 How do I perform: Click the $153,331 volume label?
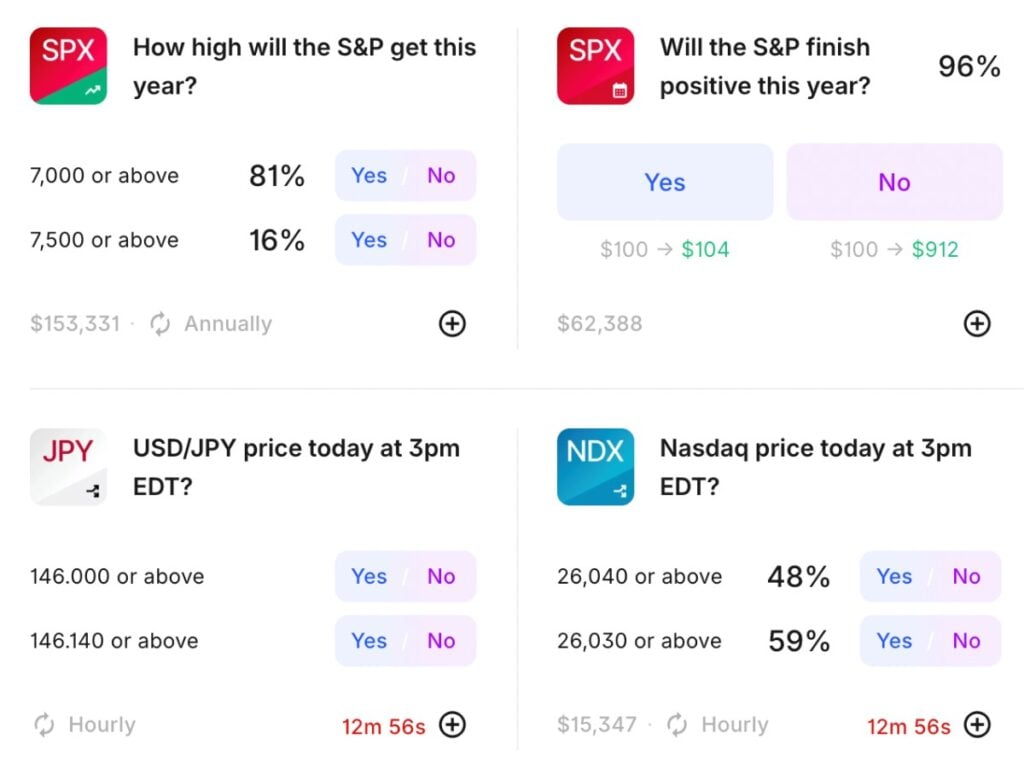click(75, 323)
